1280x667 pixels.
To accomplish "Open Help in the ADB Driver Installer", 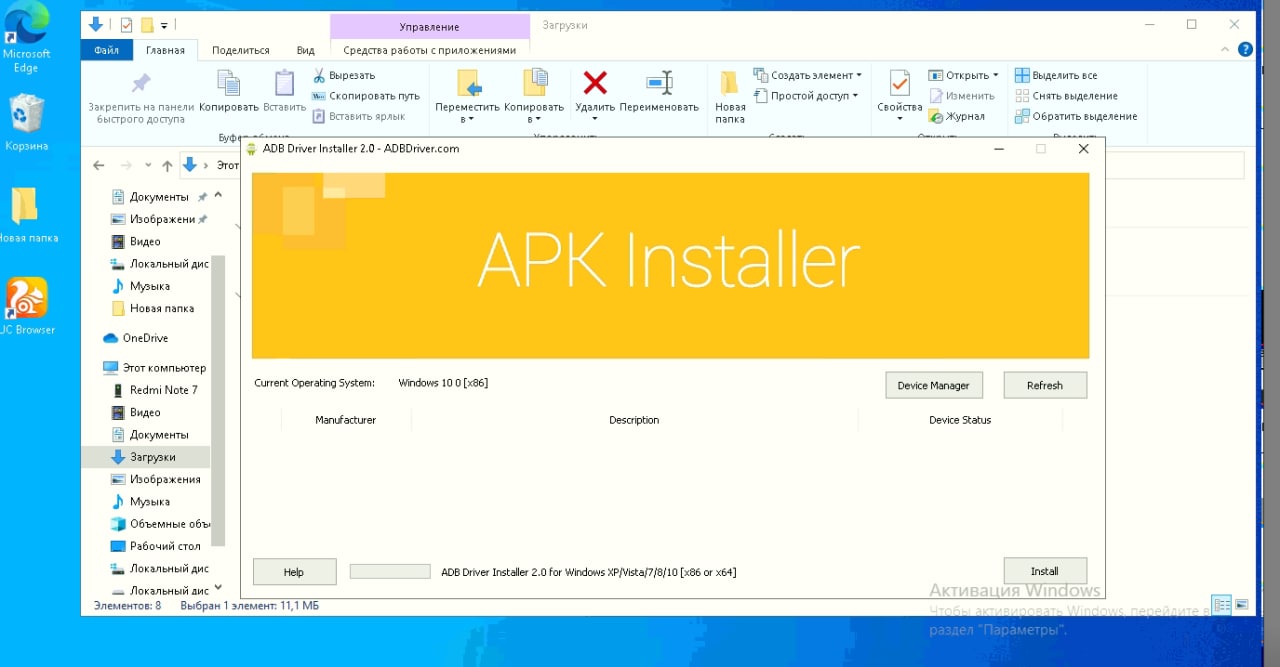I will (293, 572).
